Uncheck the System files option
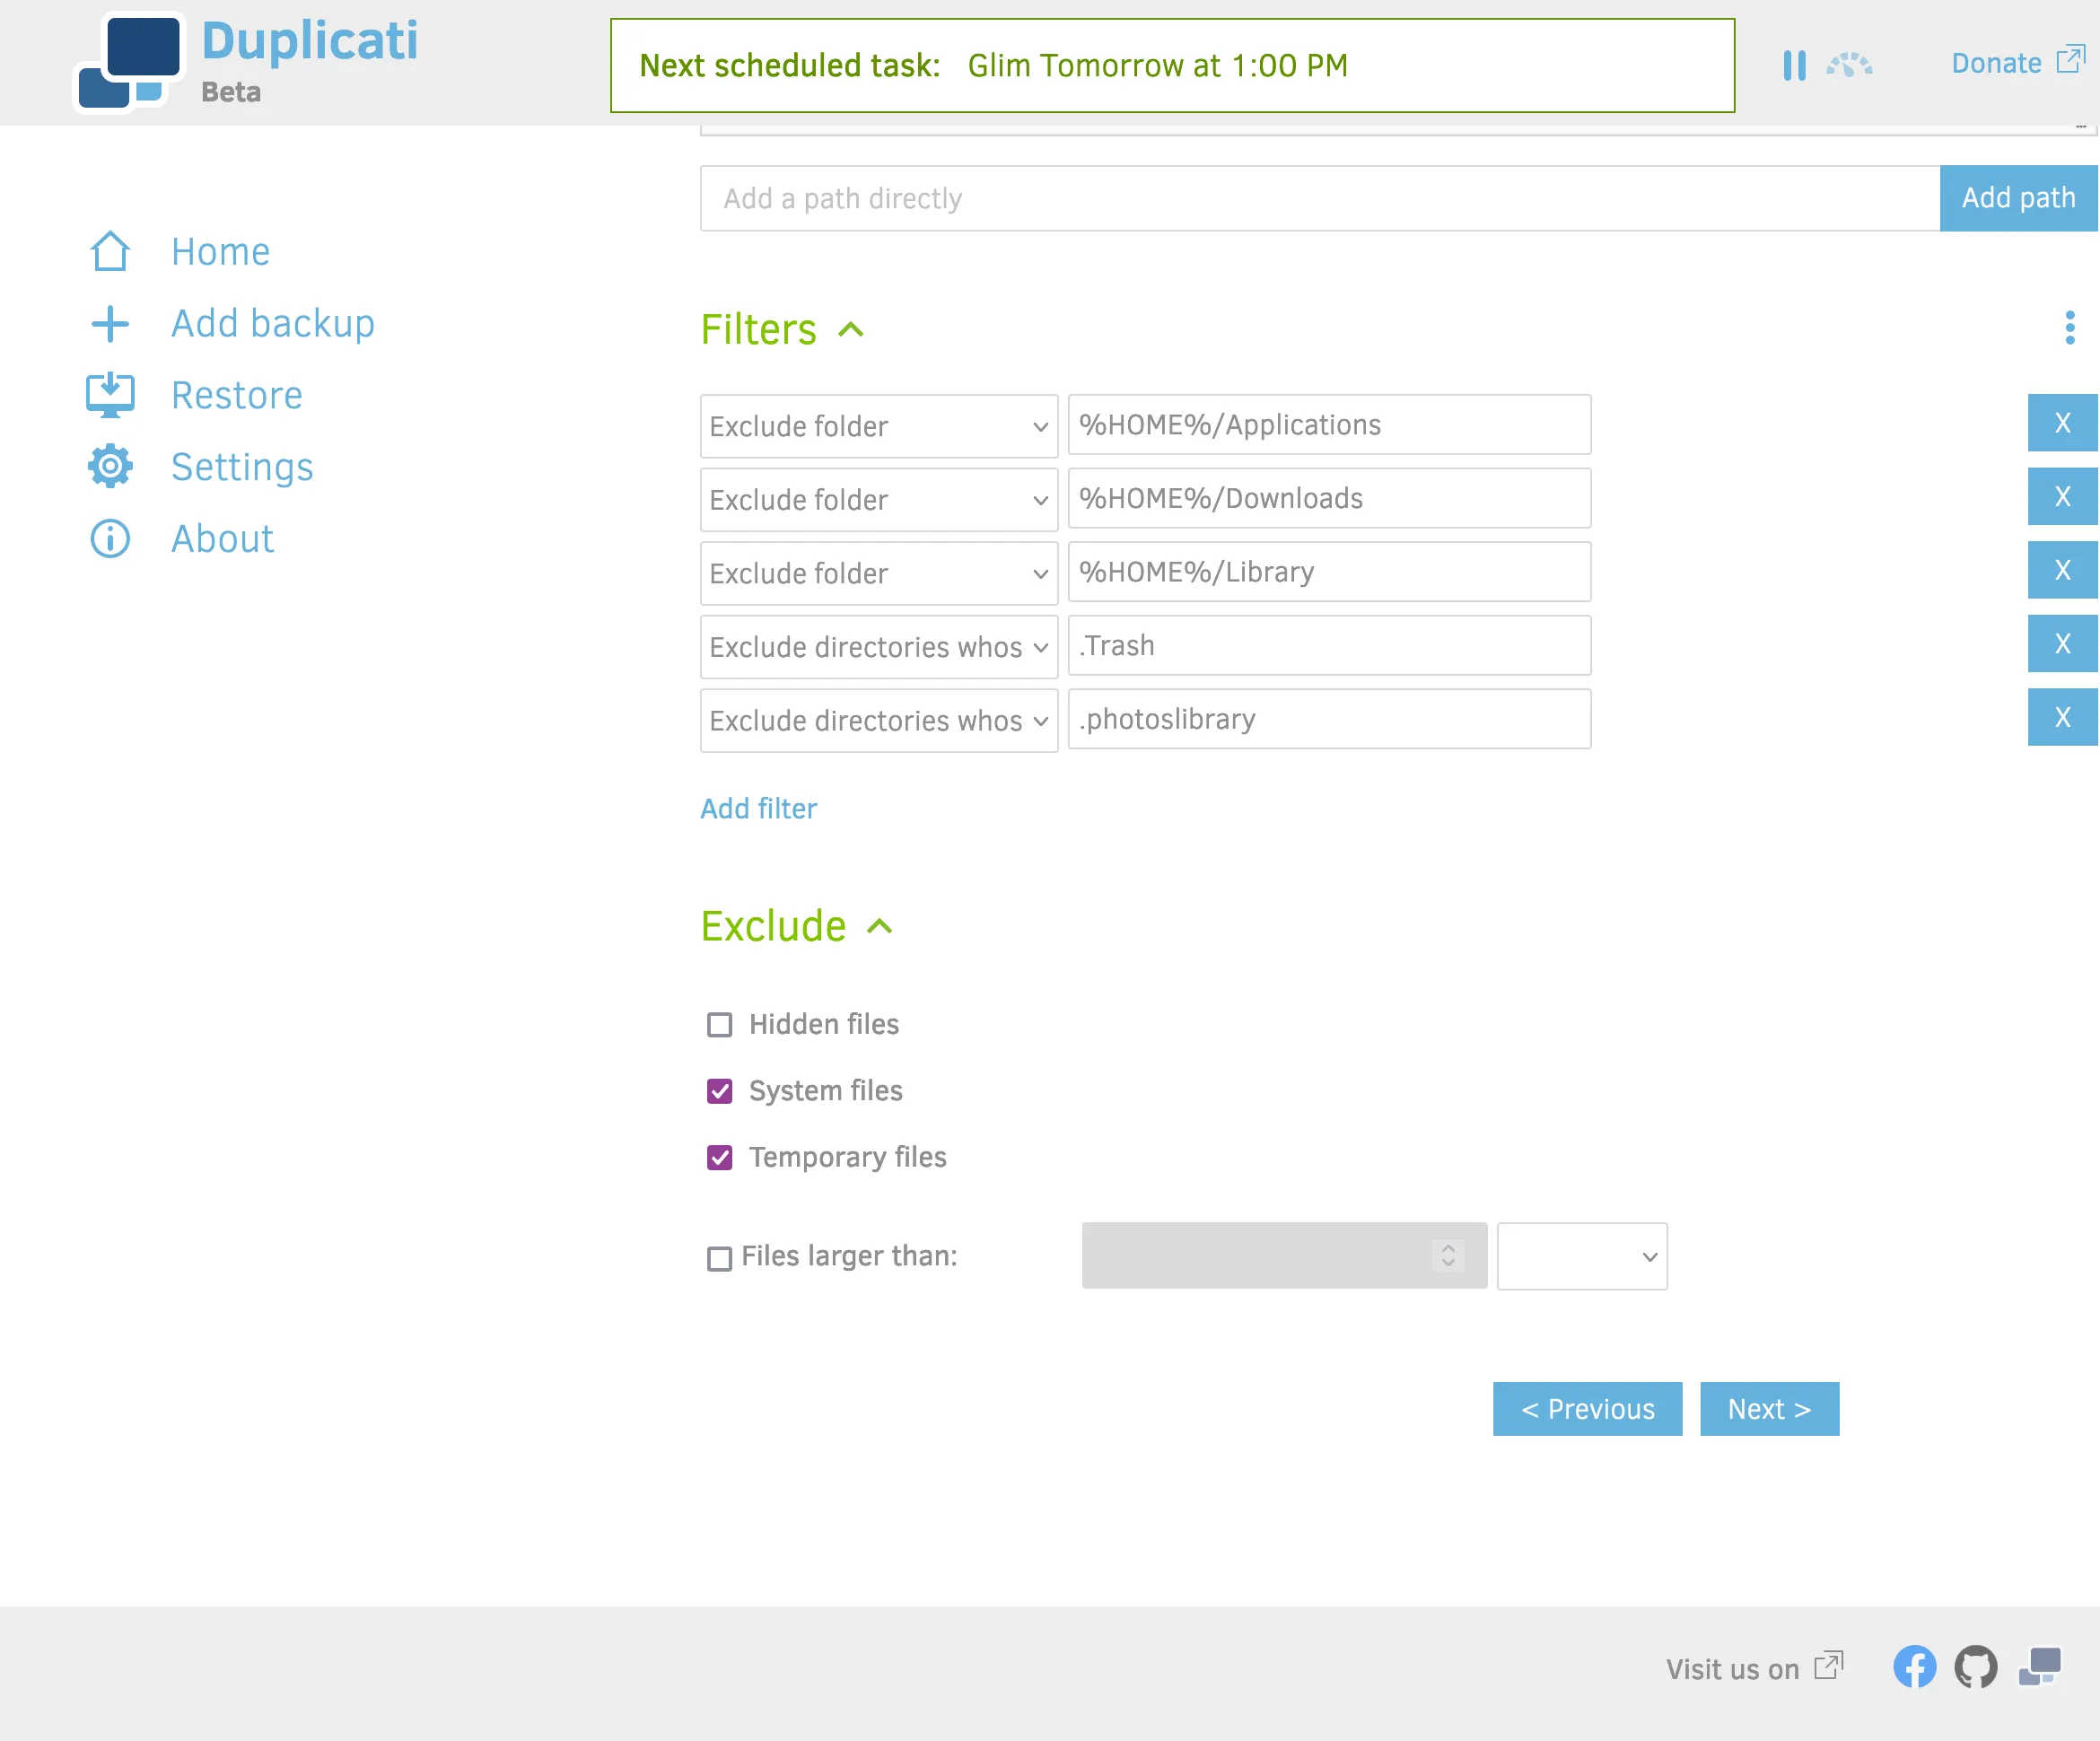Image resolution: width=2100 pixels, height=1741 pixels. 719,1091
